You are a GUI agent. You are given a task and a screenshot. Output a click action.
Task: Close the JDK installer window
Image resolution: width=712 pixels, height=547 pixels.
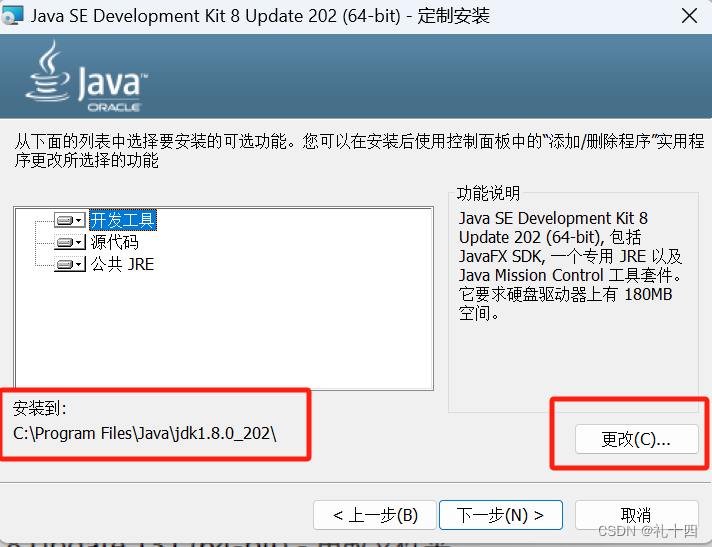[x=689, y=16]
